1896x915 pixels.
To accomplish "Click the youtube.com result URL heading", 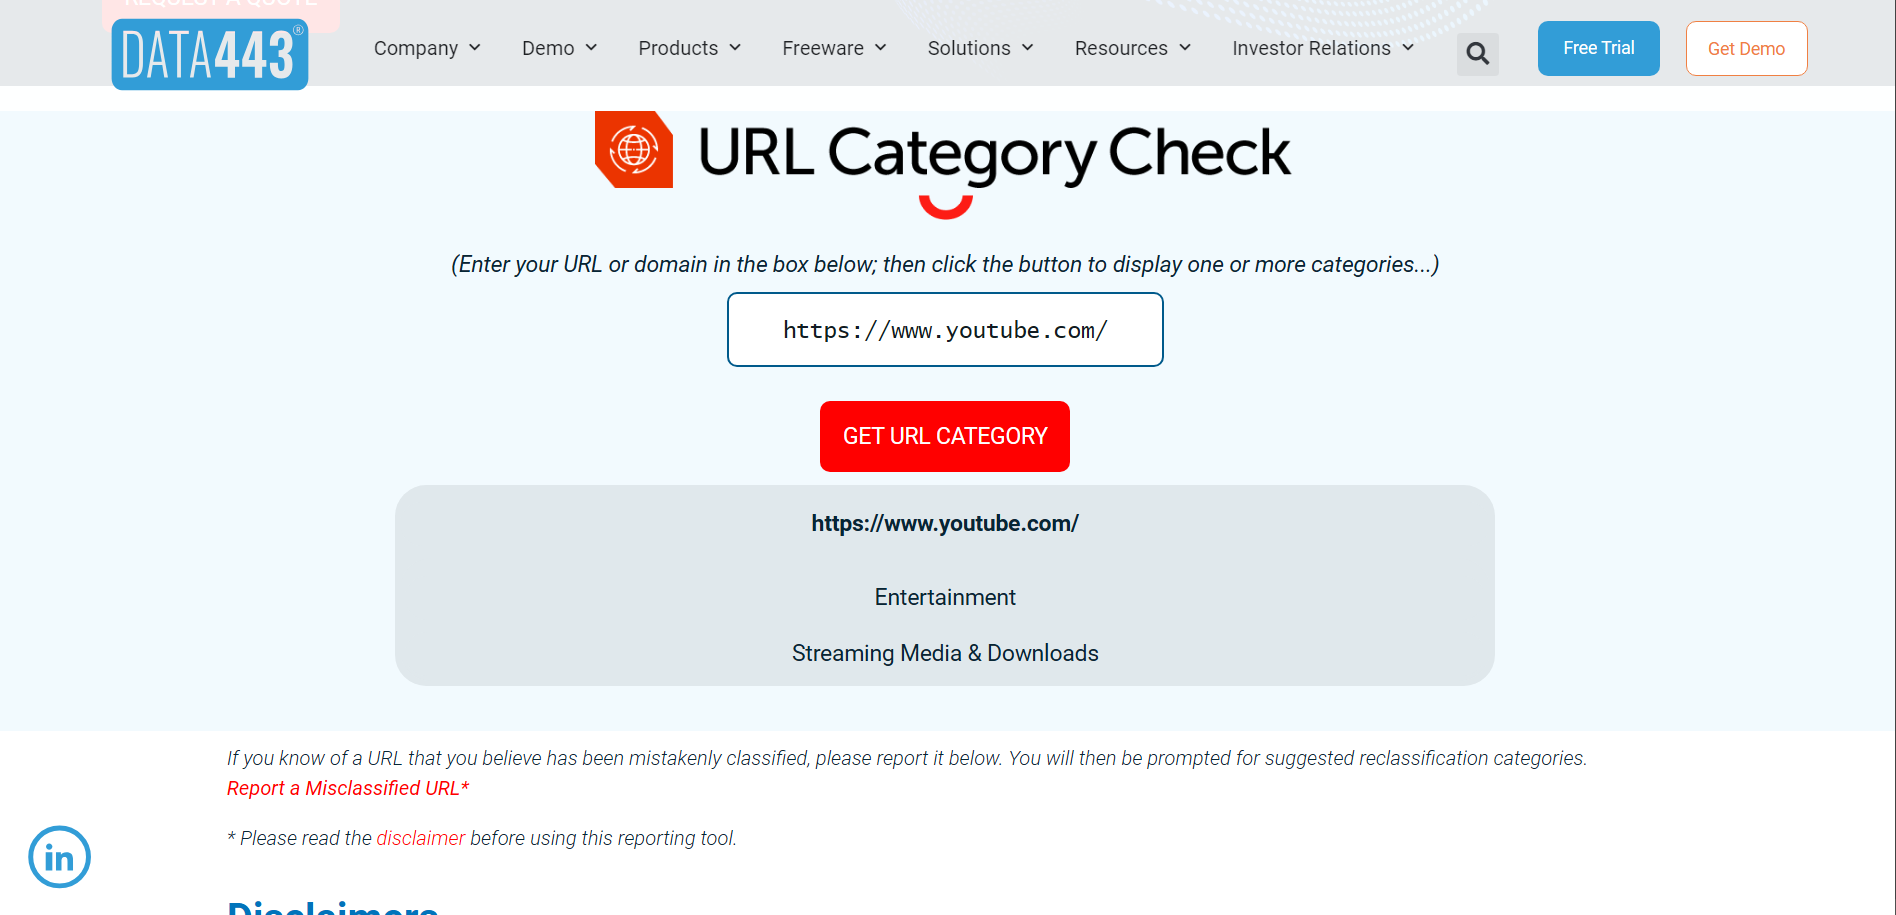I will pos(945,523).
